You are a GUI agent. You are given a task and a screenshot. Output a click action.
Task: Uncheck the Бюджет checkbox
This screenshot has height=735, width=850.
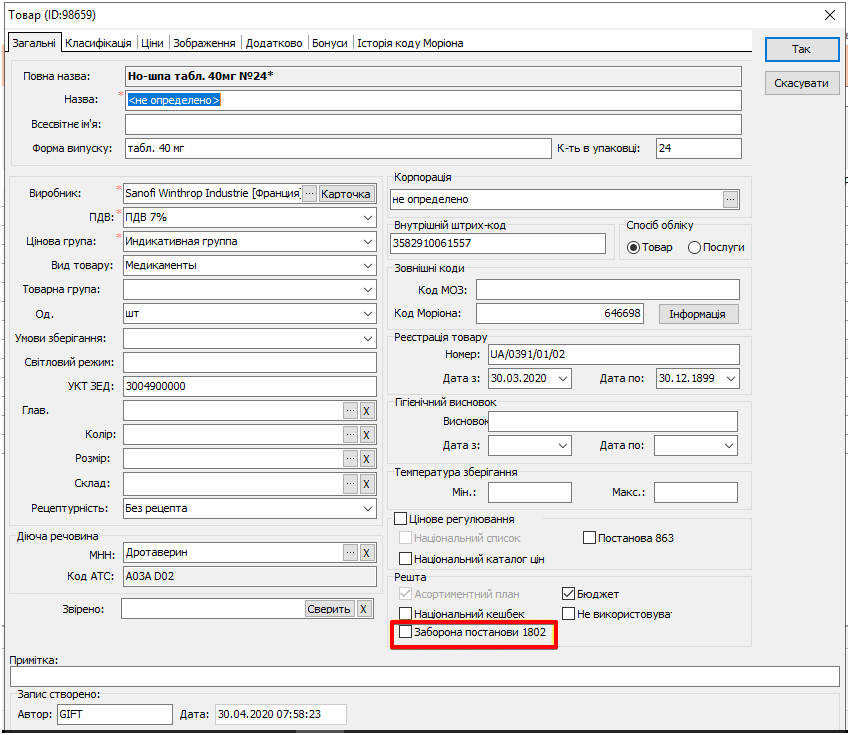coord(570,594)
